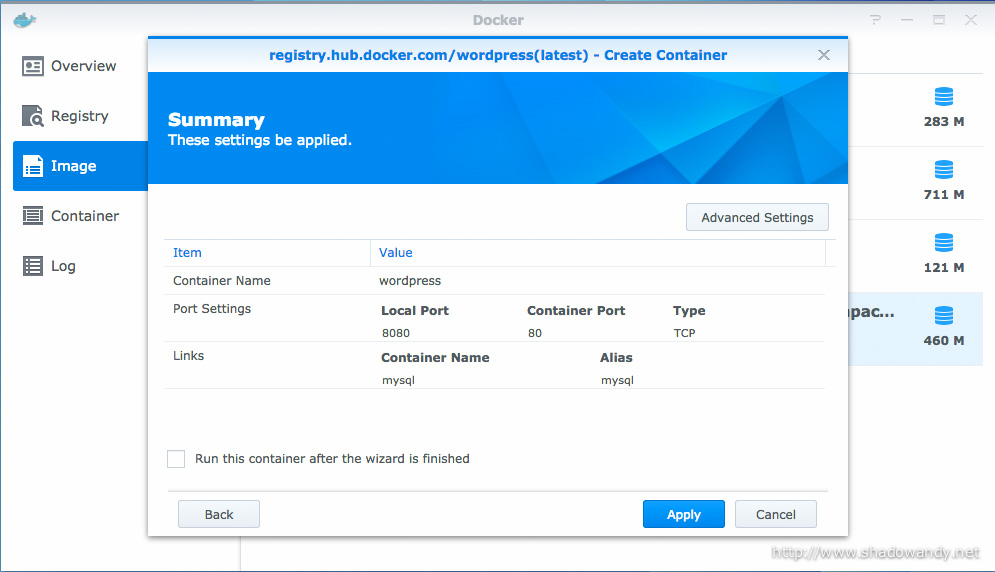The width and height of the screenshot is (995, 572).
Task: Click the database icon above 460 M
Action: coord(944,316)
